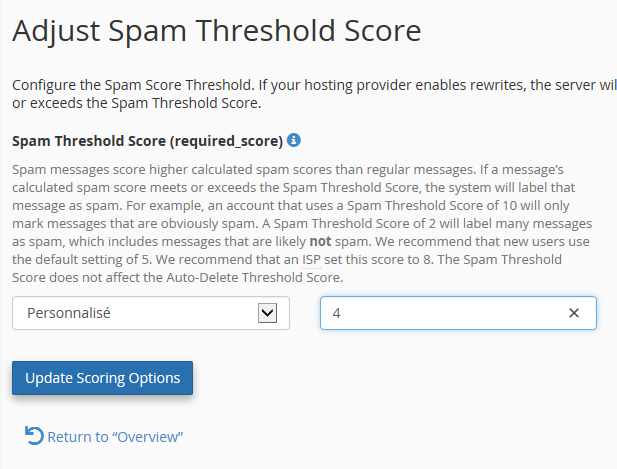The height and width of the screenshot is (469, 617).
Task: Expand the Personnalisé threshold select box
Action: coord(151,313)
